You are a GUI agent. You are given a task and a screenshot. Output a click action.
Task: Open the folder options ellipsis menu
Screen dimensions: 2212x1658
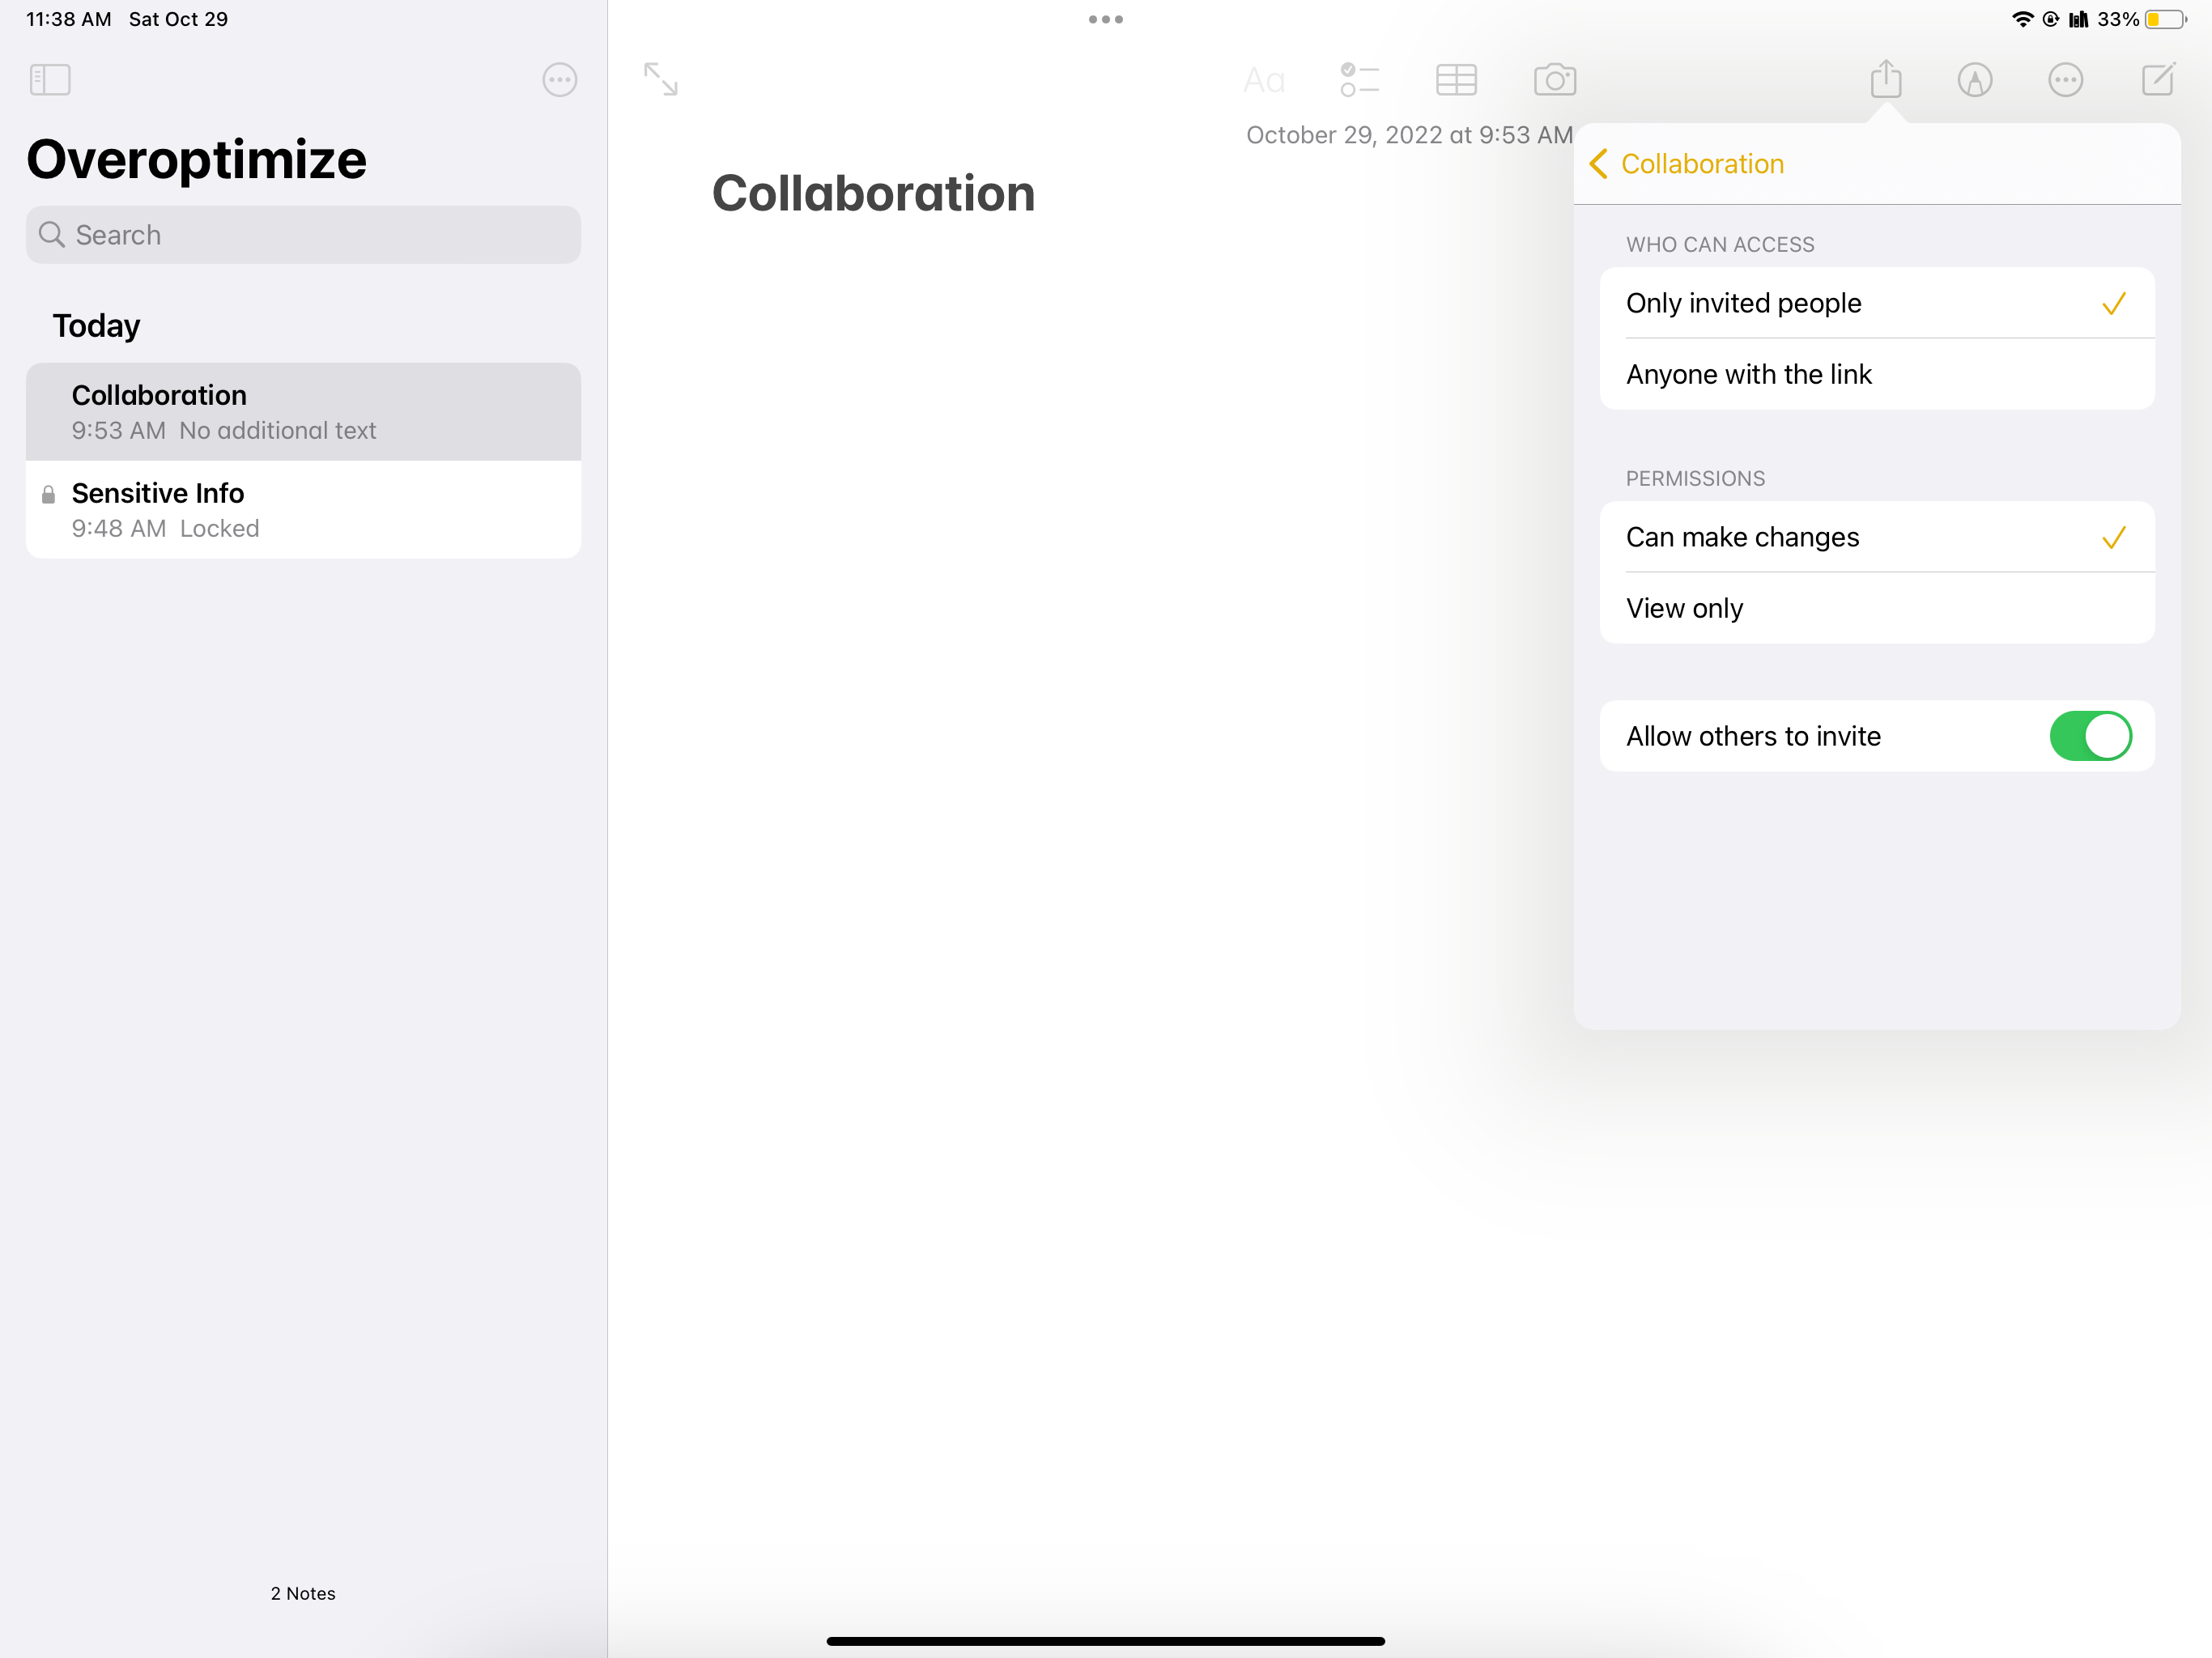[x=559, y=80]
